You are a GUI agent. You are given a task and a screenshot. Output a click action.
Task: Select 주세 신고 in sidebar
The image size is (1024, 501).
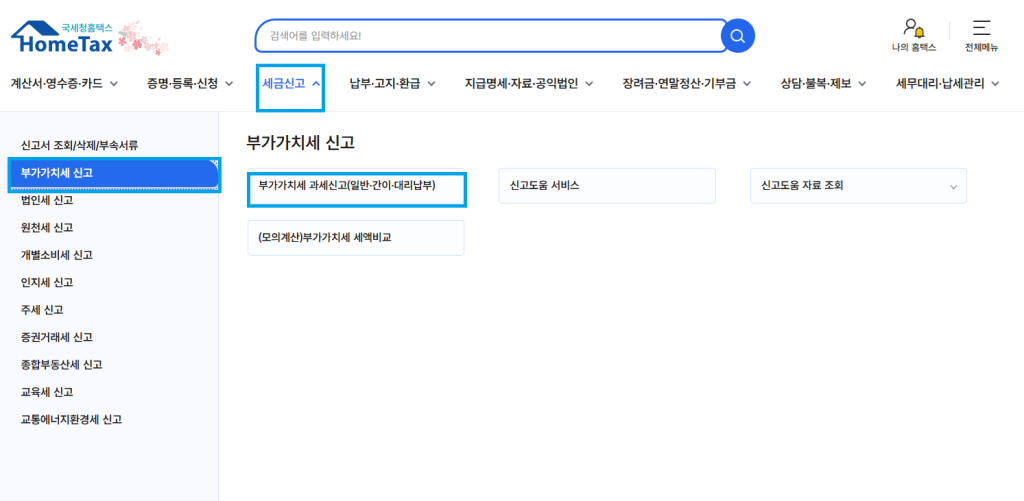tap(42, 310)
